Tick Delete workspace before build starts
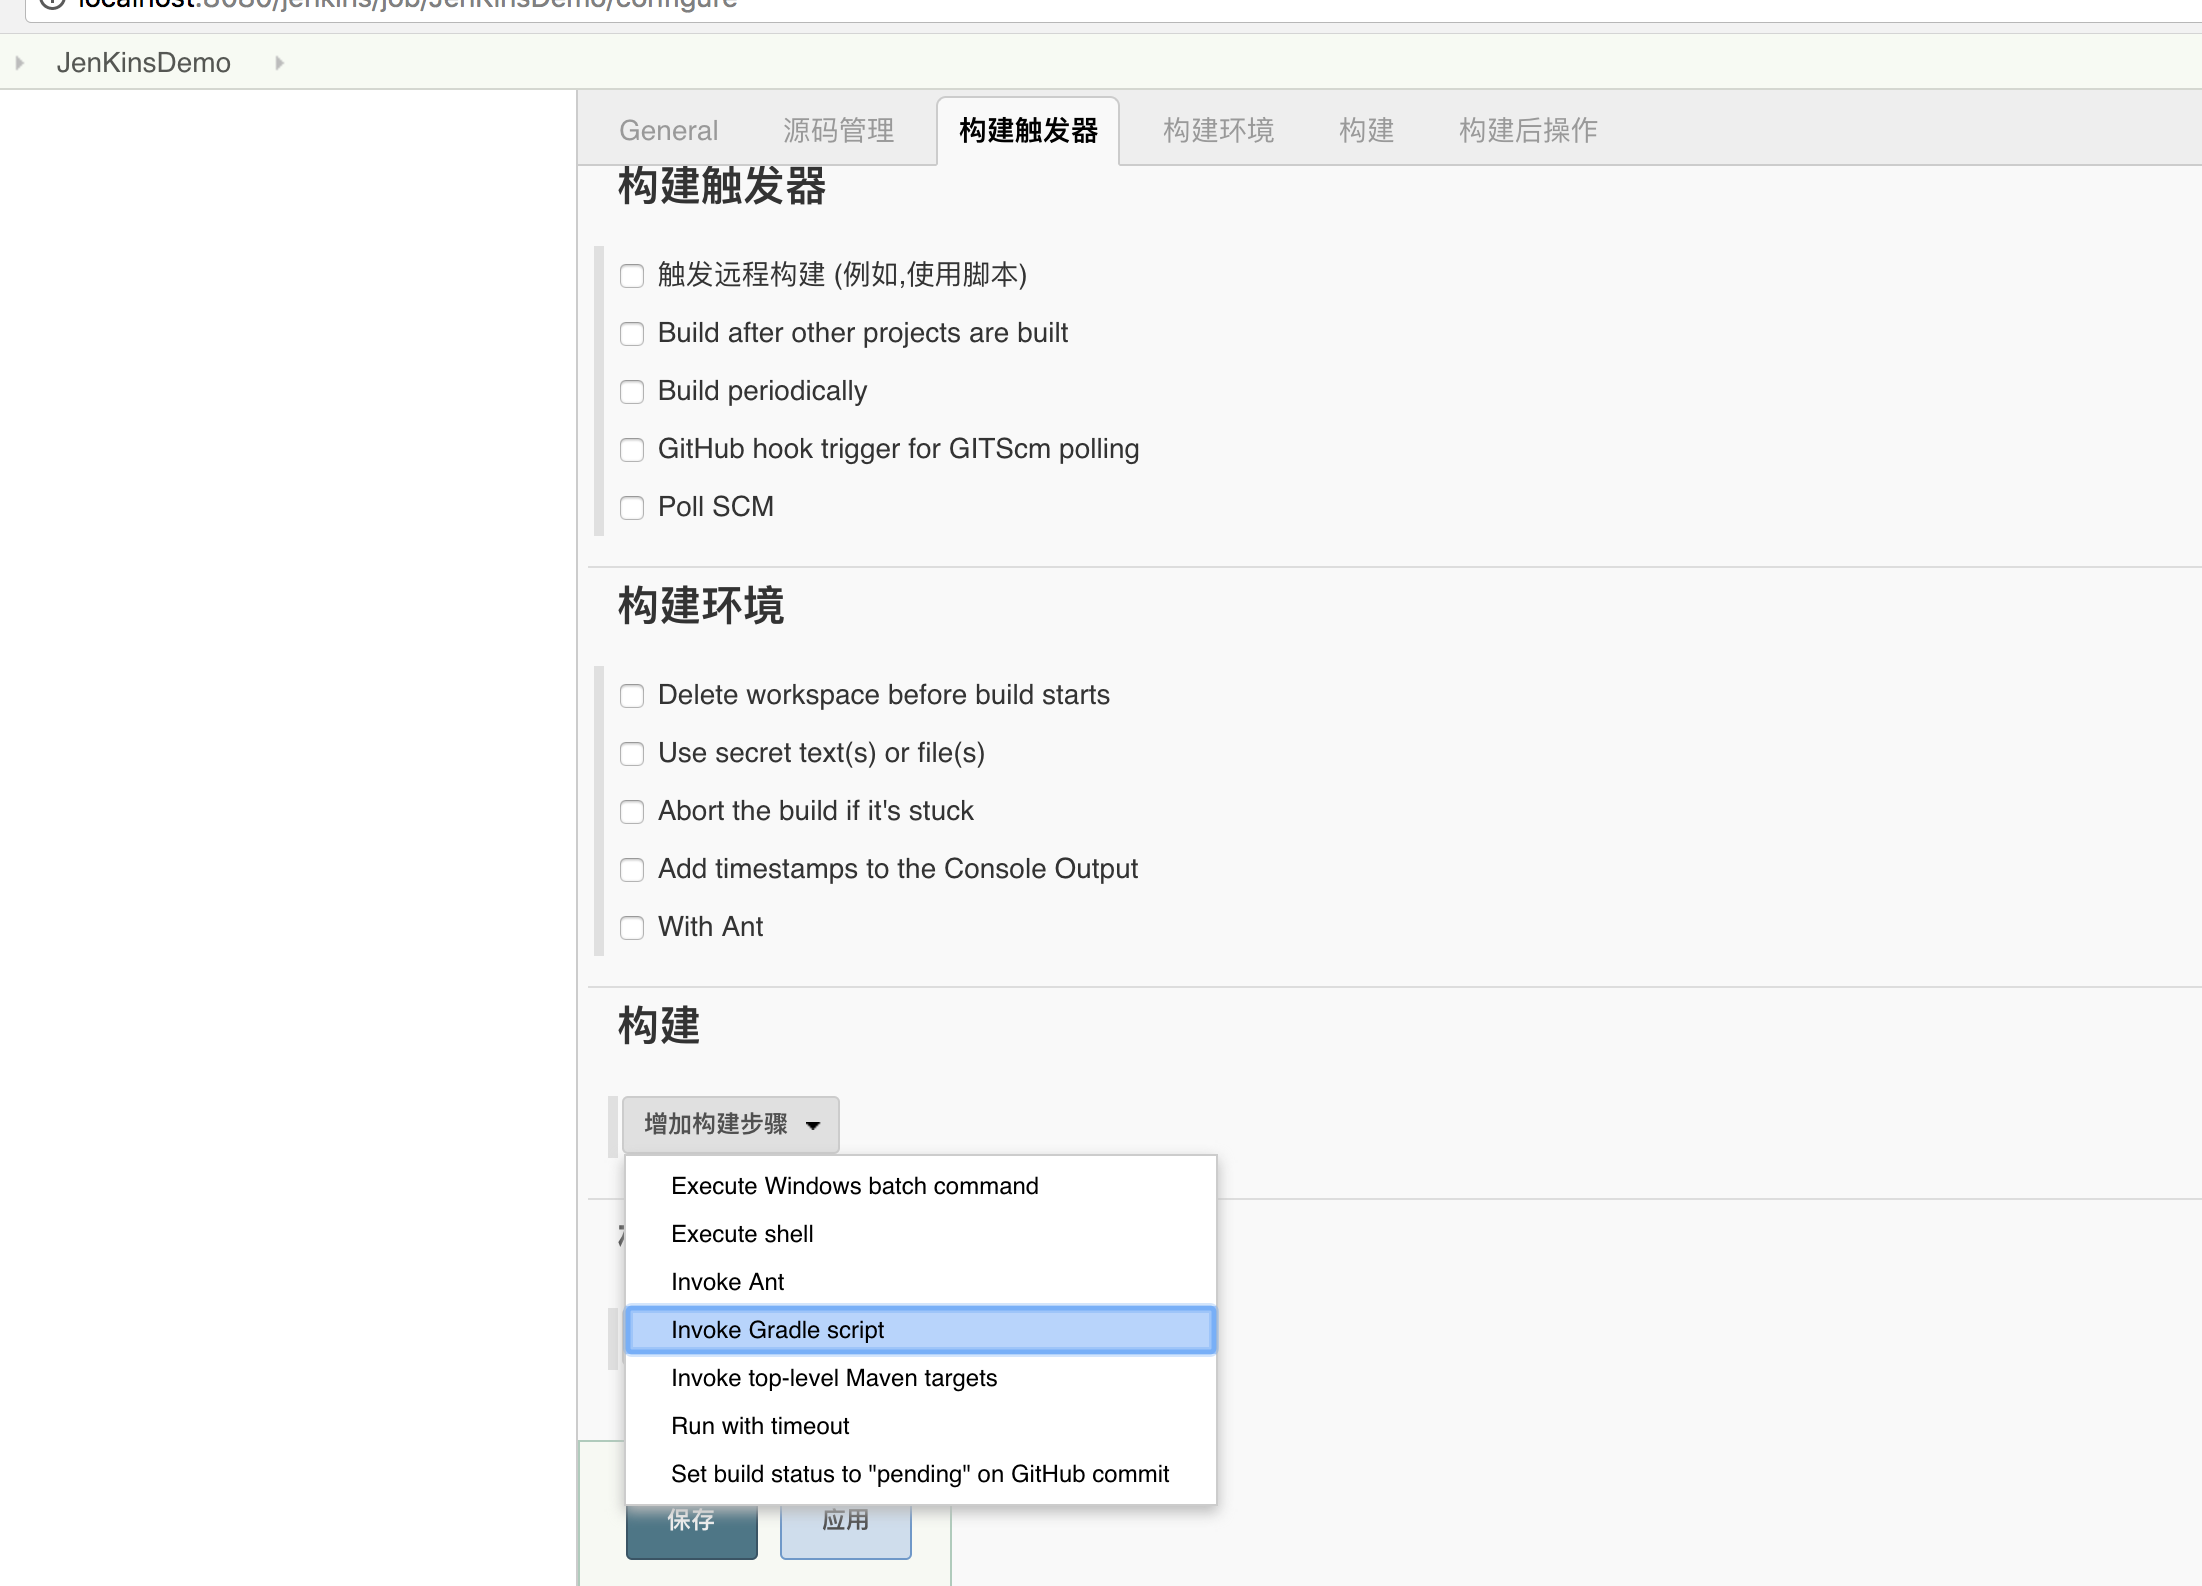The image size is (2202, 1586). coord(631,695)
